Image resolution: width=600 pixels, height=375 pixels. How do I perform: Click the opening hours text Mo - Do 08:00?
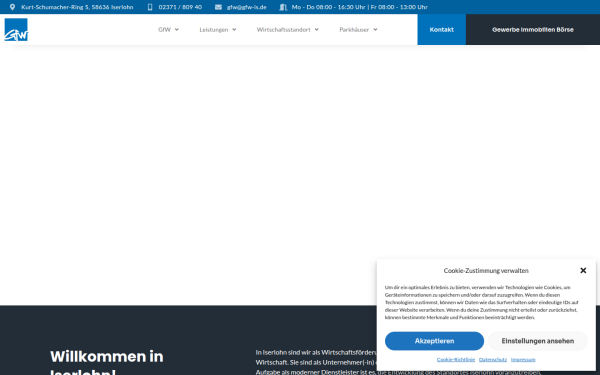(360, 7)
